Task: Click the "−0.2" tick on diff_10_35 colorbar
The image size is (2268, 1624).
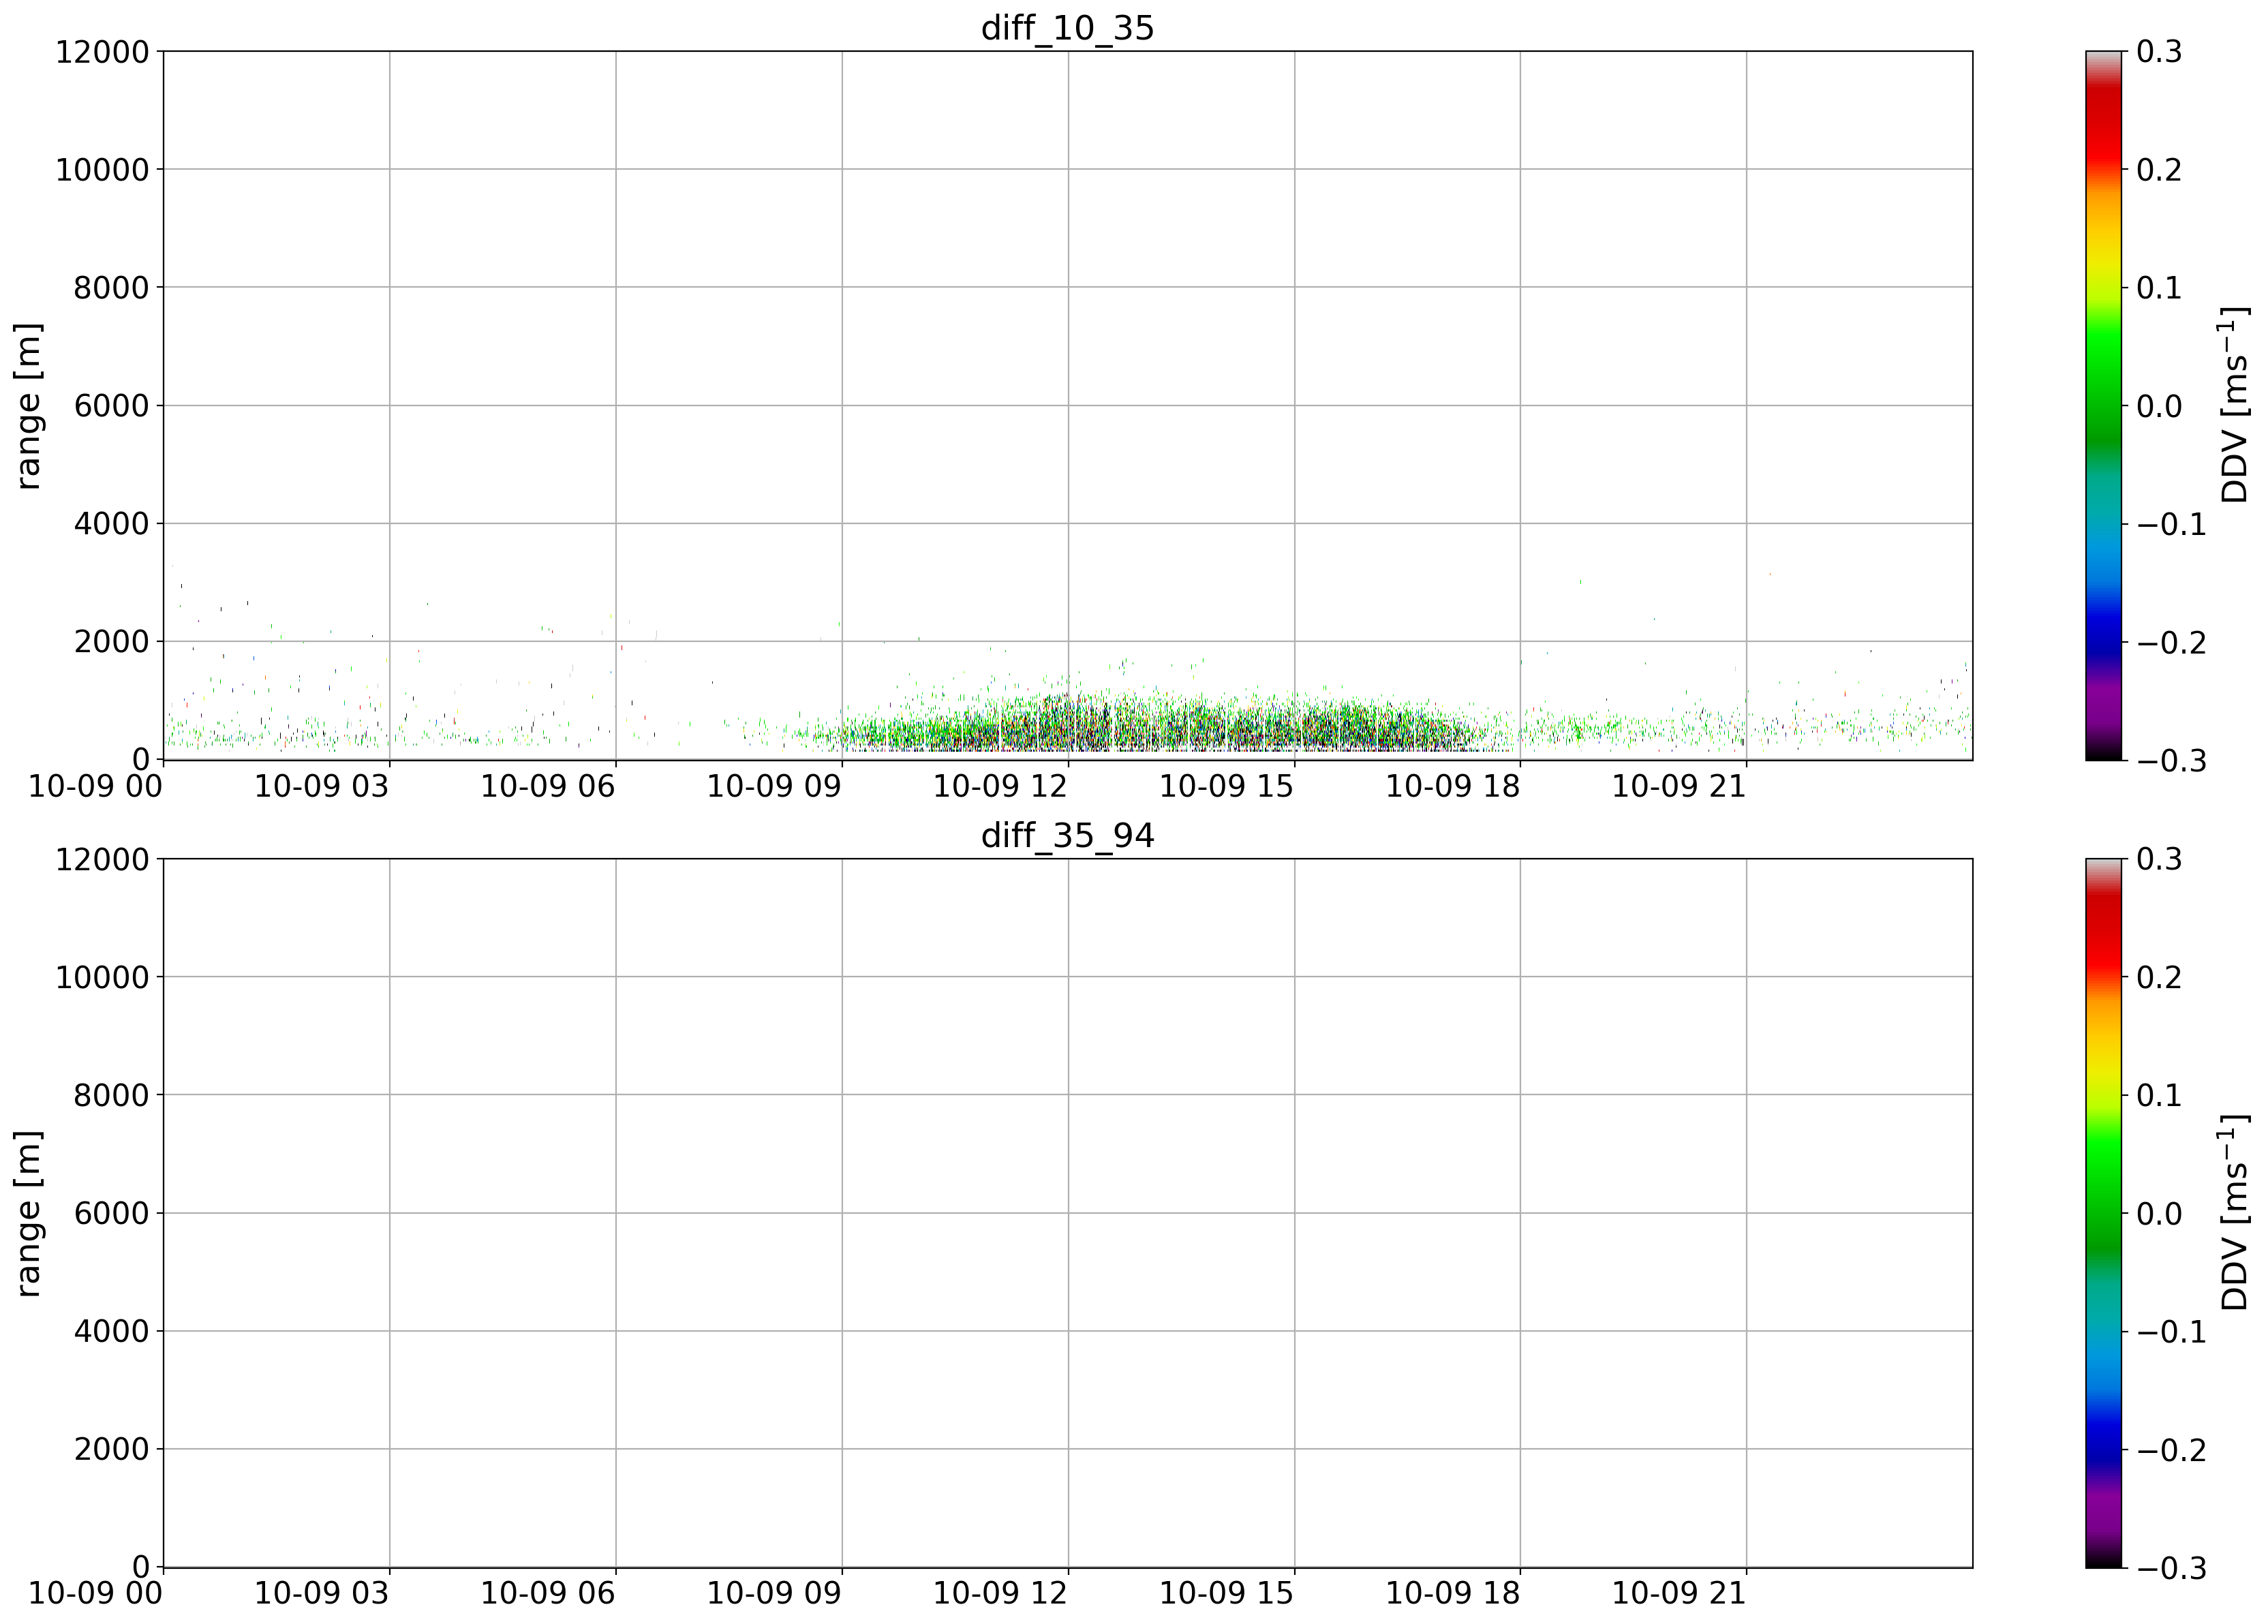Action: coord(2172,642)
